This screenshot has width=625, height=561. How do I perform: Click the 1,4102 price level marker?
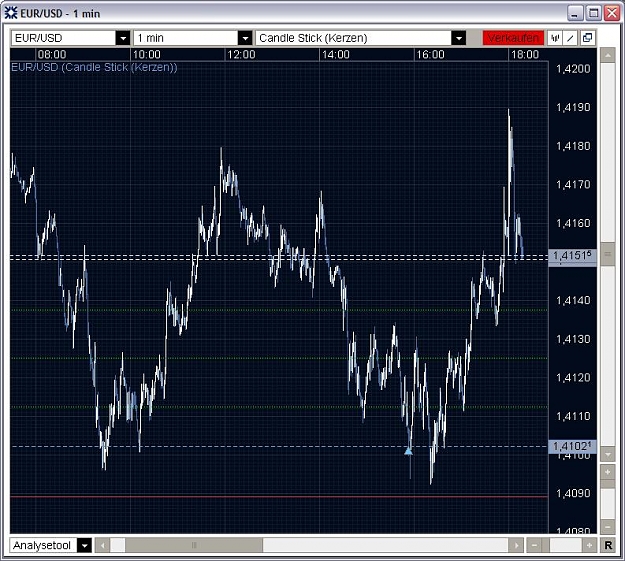[572, 446]
